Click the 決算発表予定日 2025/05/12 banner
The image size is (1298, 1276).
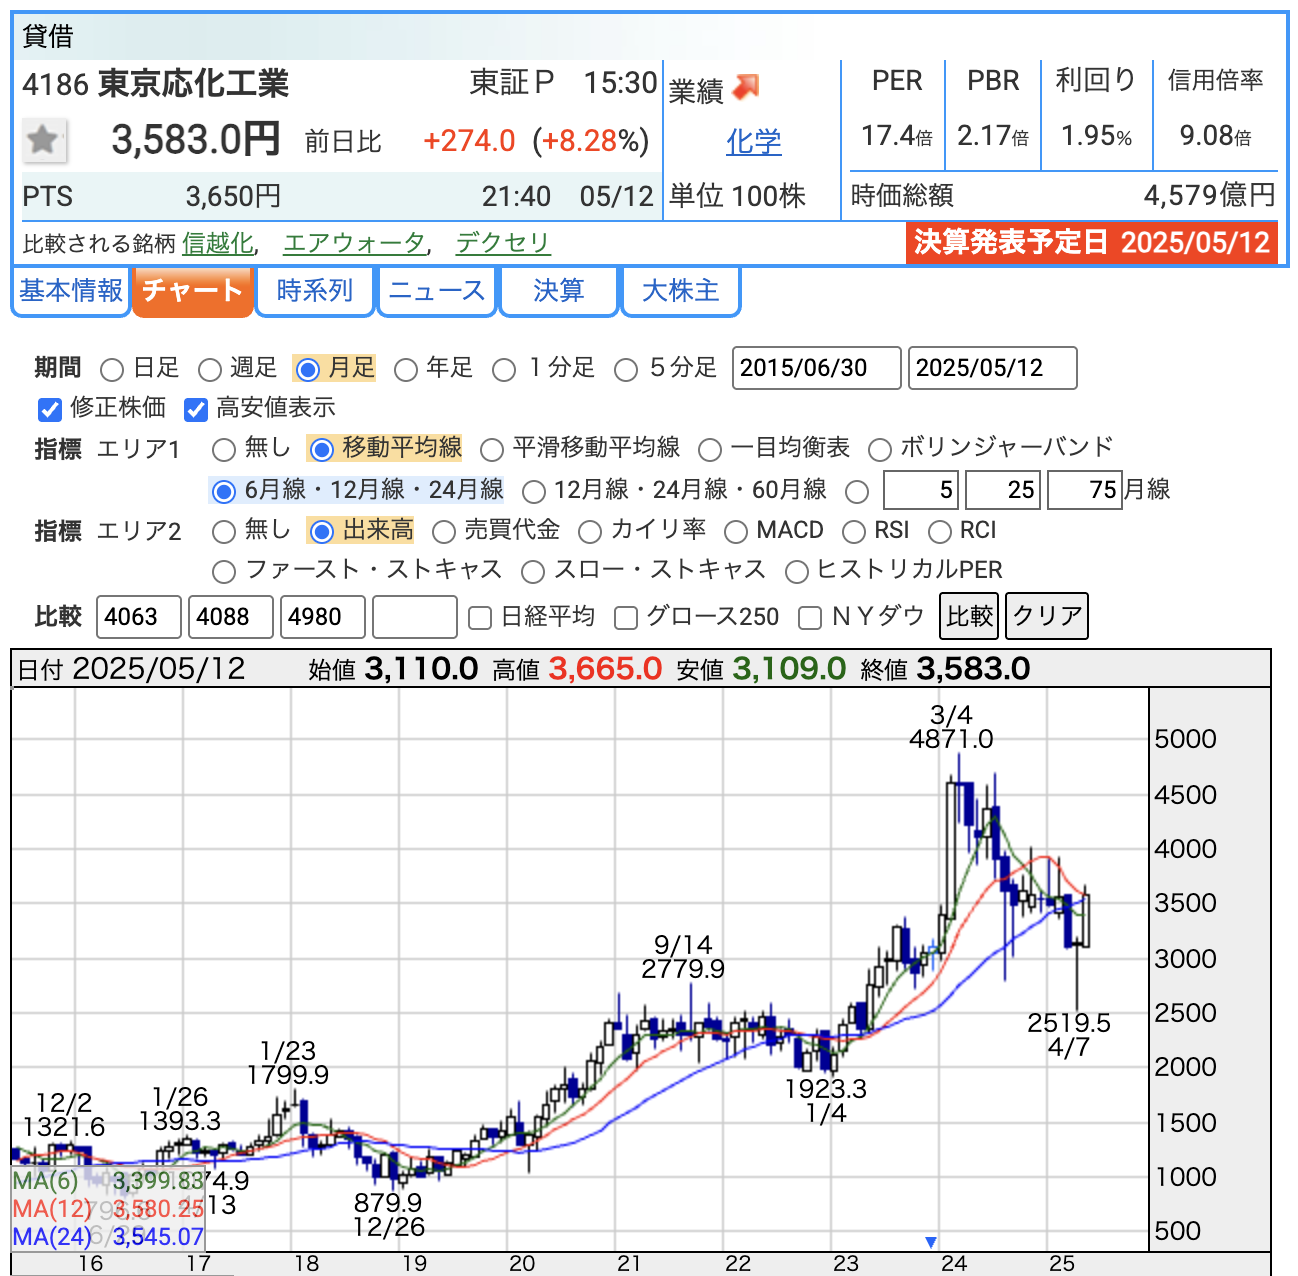1092,243
